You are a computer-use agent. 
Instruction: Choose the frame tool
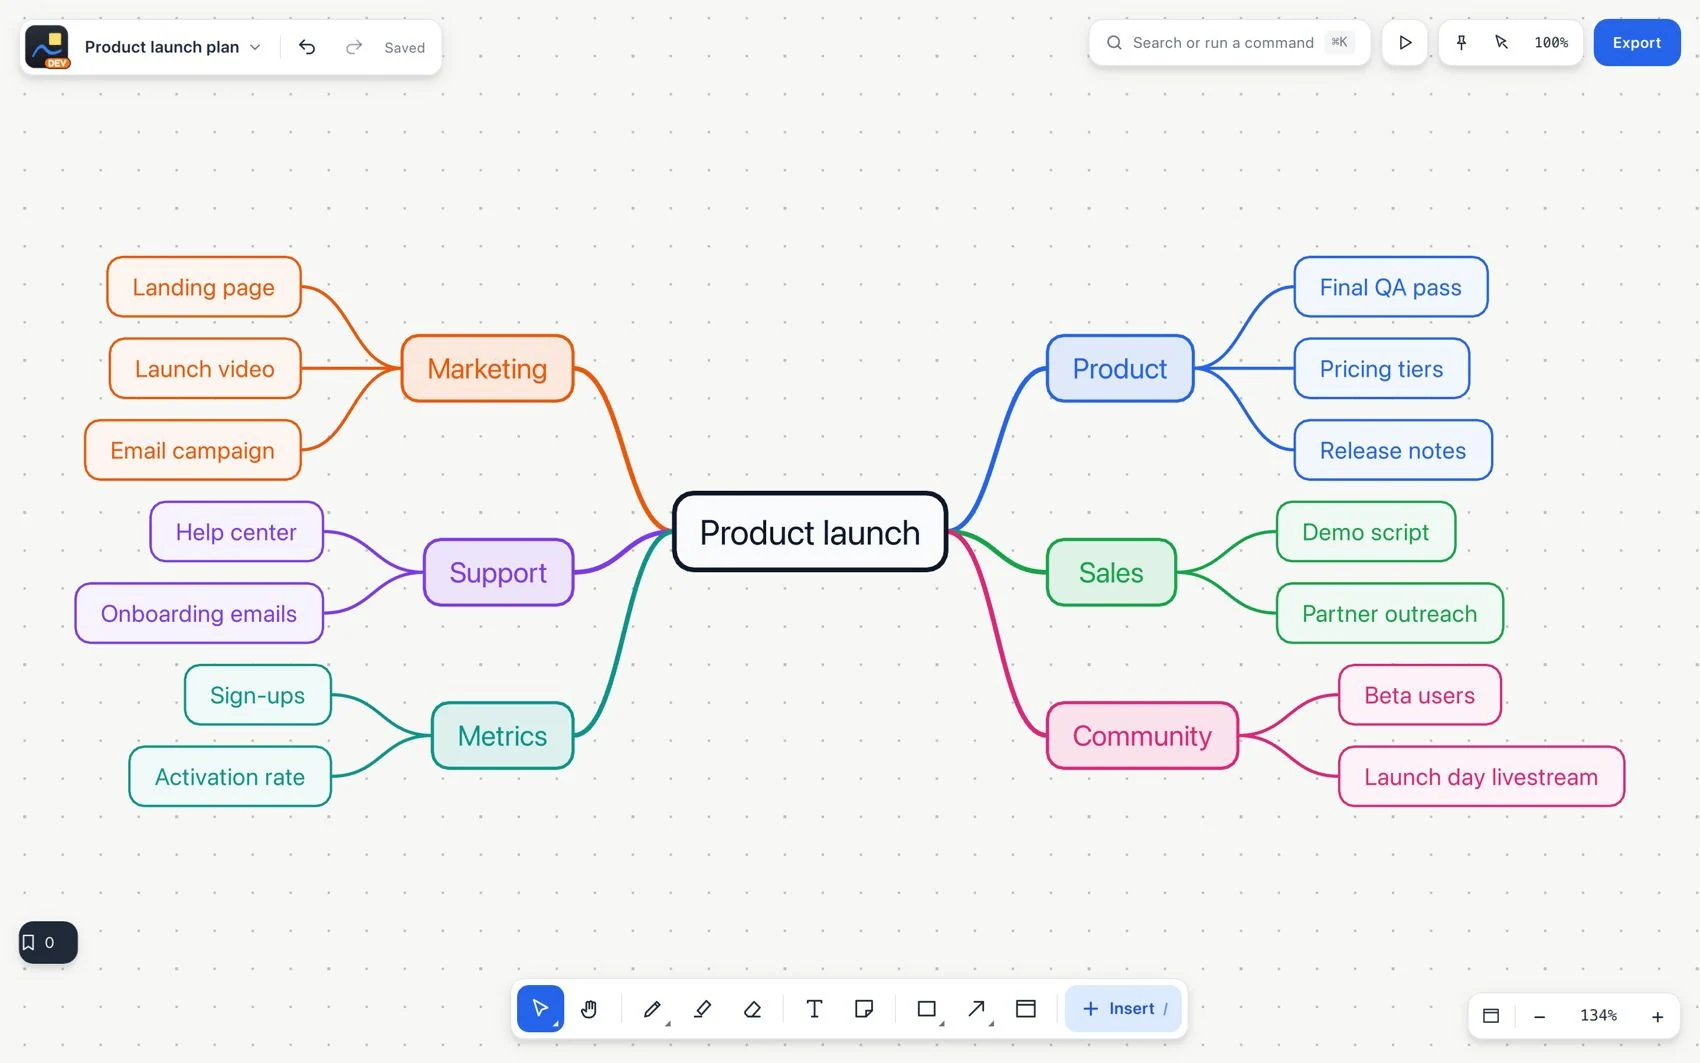pyautogui.click(x=1026, y=1008)
